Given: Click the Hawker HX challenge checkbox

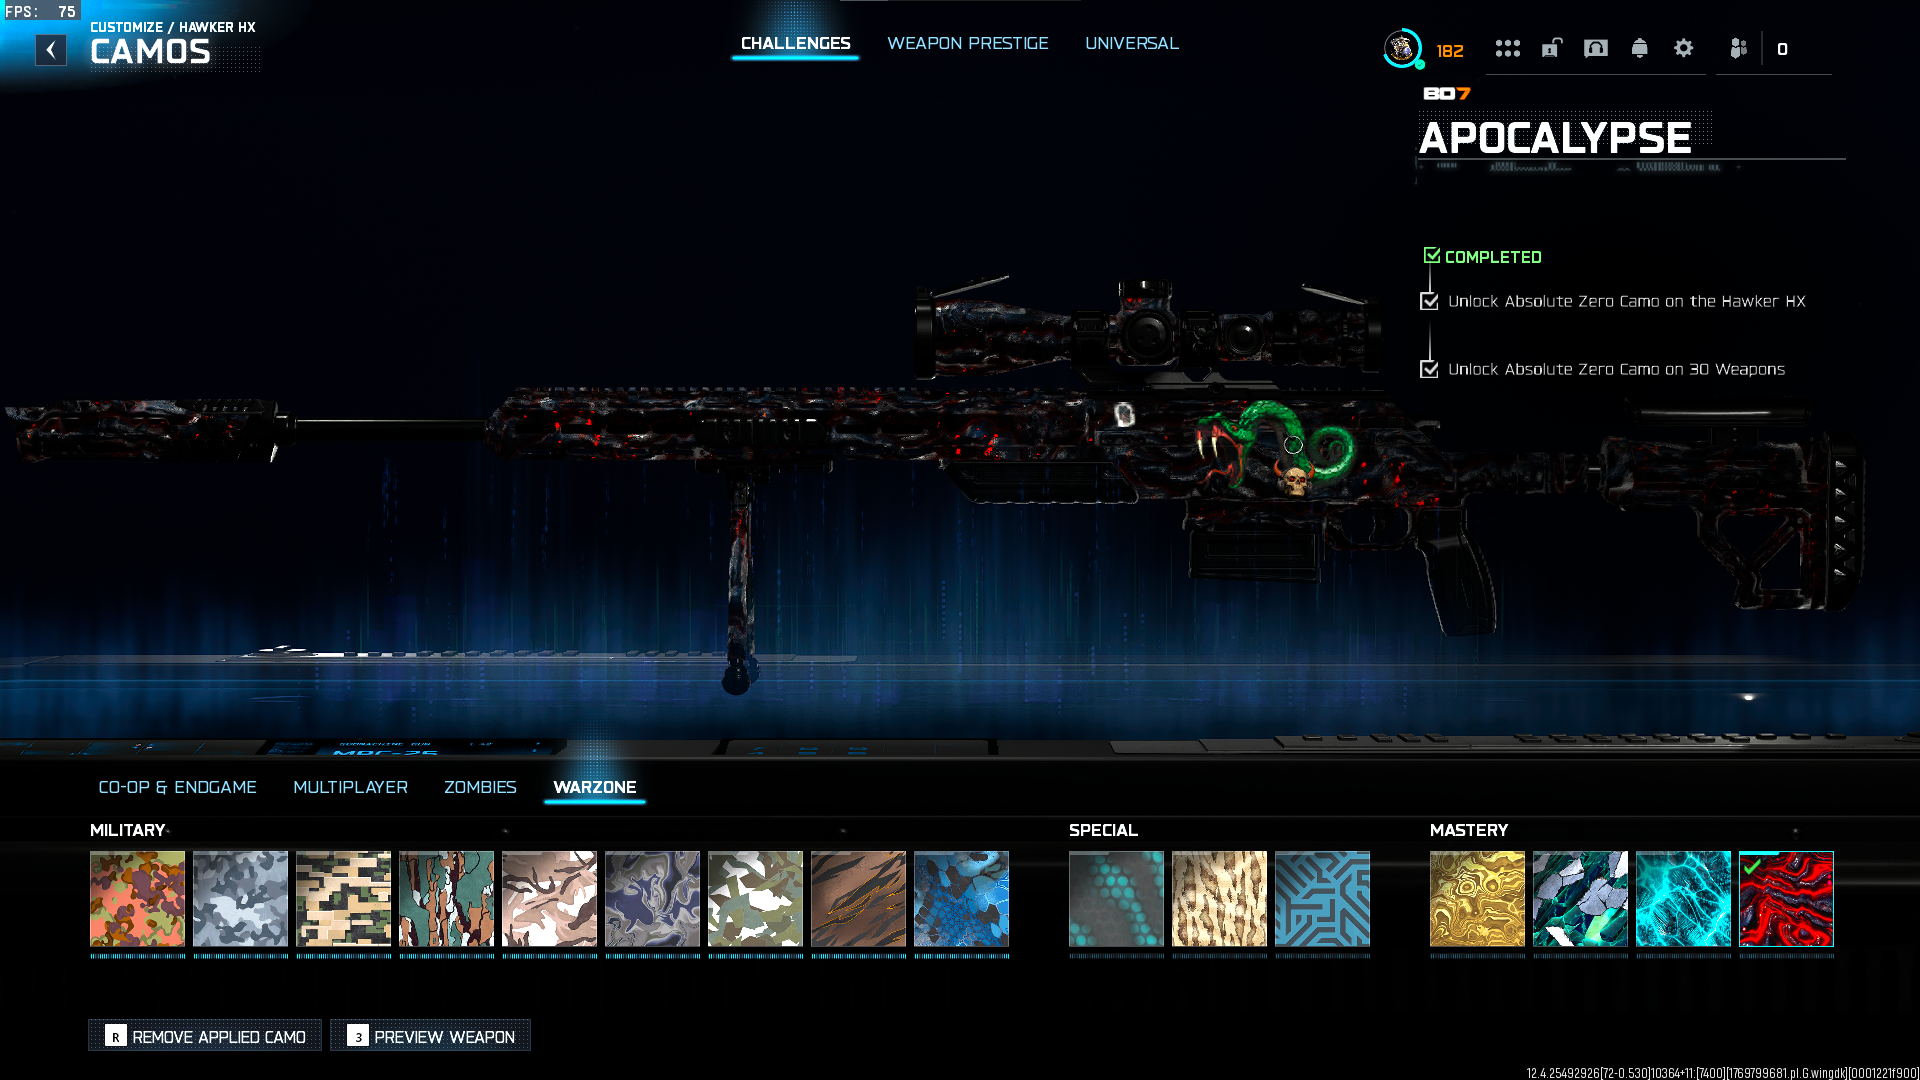Looking at the screenshot, I should click(x=1430, y=301).
